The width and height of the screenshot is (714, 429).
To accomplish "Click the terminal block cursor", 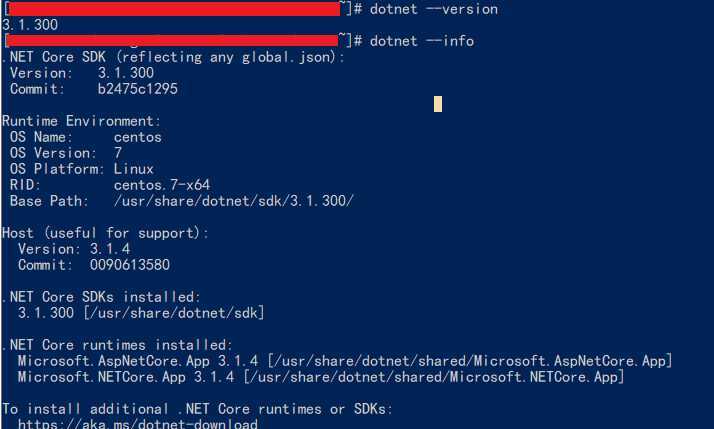I will point(438,104).
